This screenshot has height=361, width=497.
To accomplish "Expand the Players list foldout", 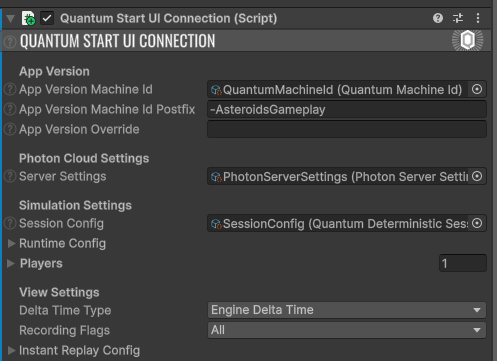I will (x=11, y=264).
